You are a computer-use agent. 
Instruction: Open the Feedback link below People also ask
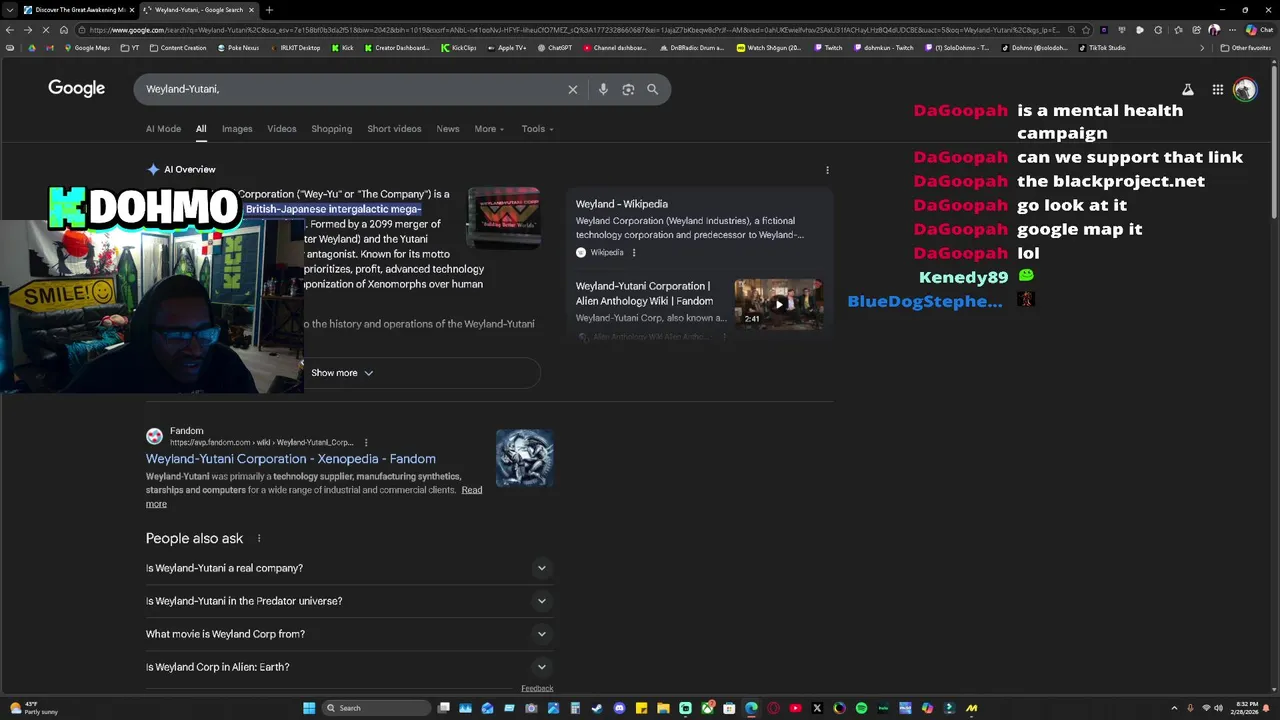(537, 688)
